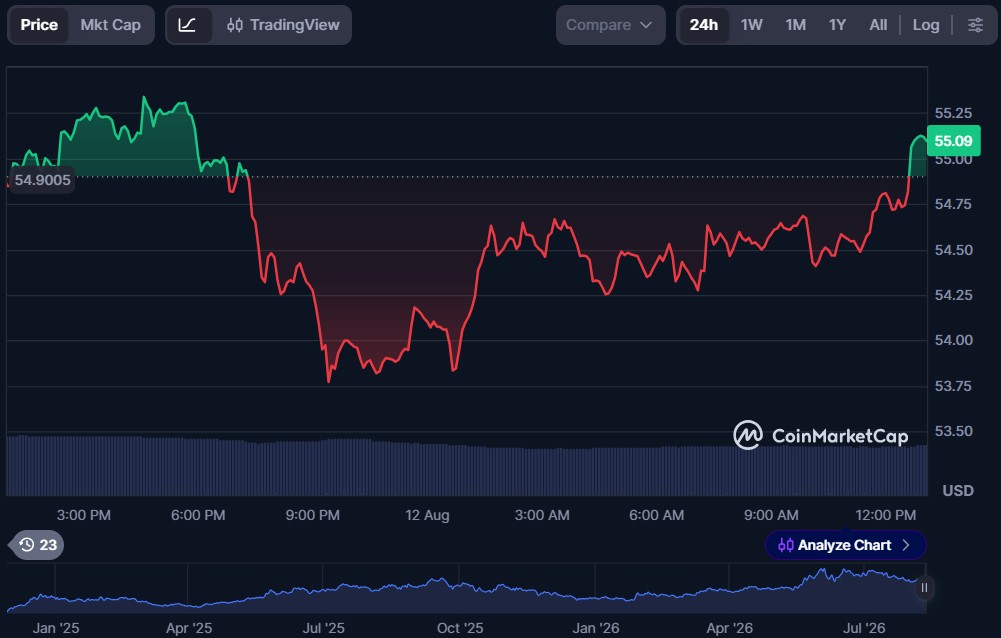1001x638 pixels.
Task: Click Oct '25 on the overview timeline
Action: (460, 628)
